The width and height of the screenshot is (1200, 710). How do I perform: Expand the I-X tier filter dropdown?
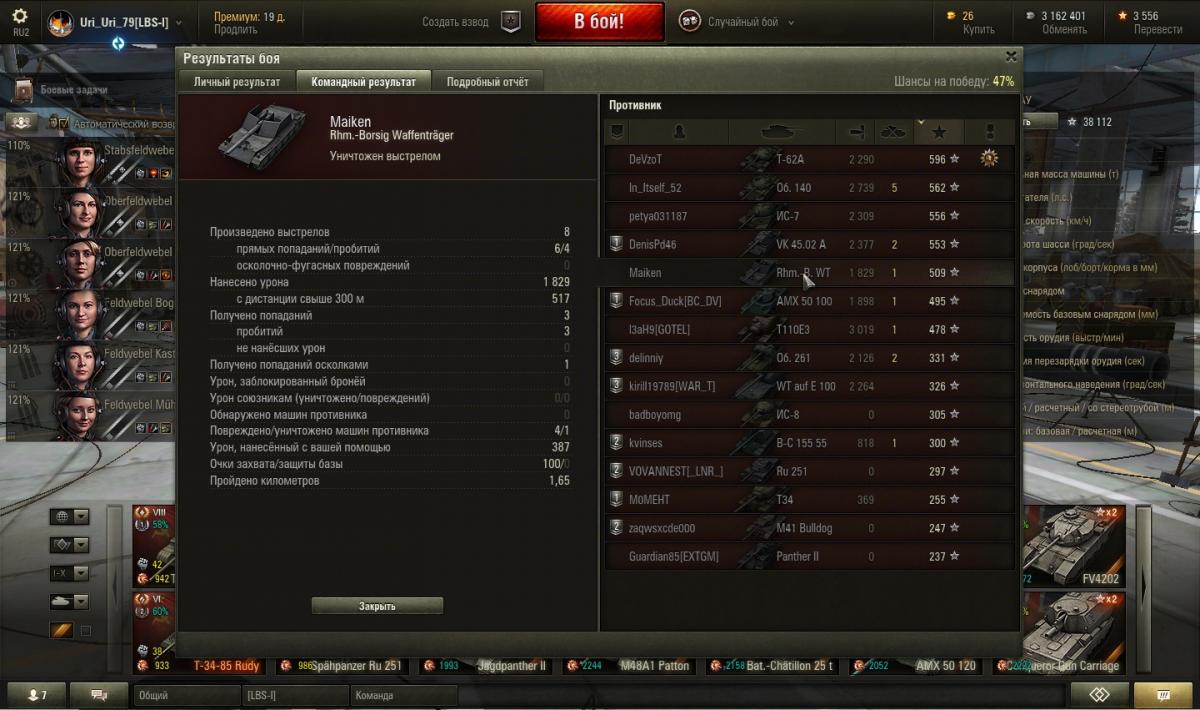point(70,573)
